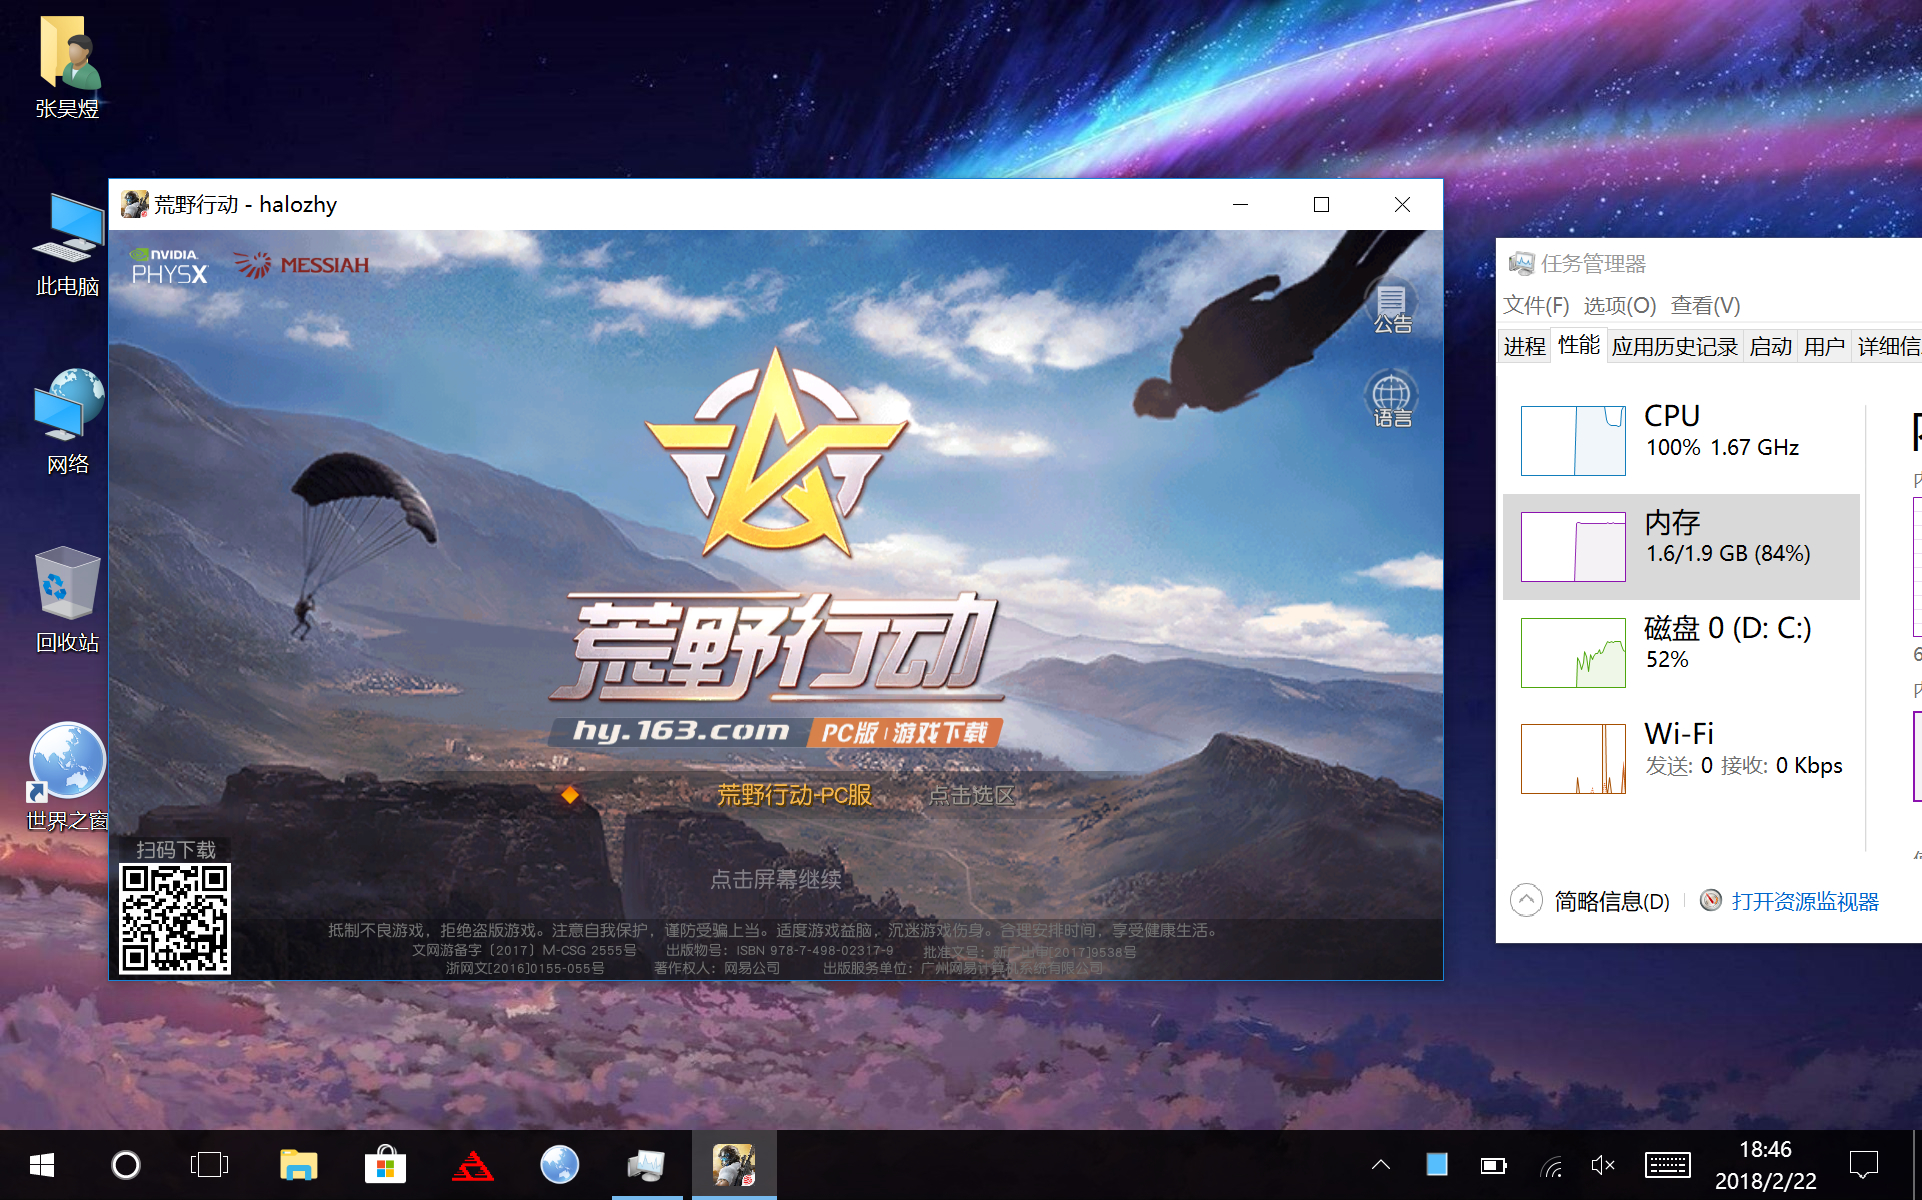1922x1200 pixels.
Task: Click the 打开资源监视器 link
Action: coord(1804,901)
